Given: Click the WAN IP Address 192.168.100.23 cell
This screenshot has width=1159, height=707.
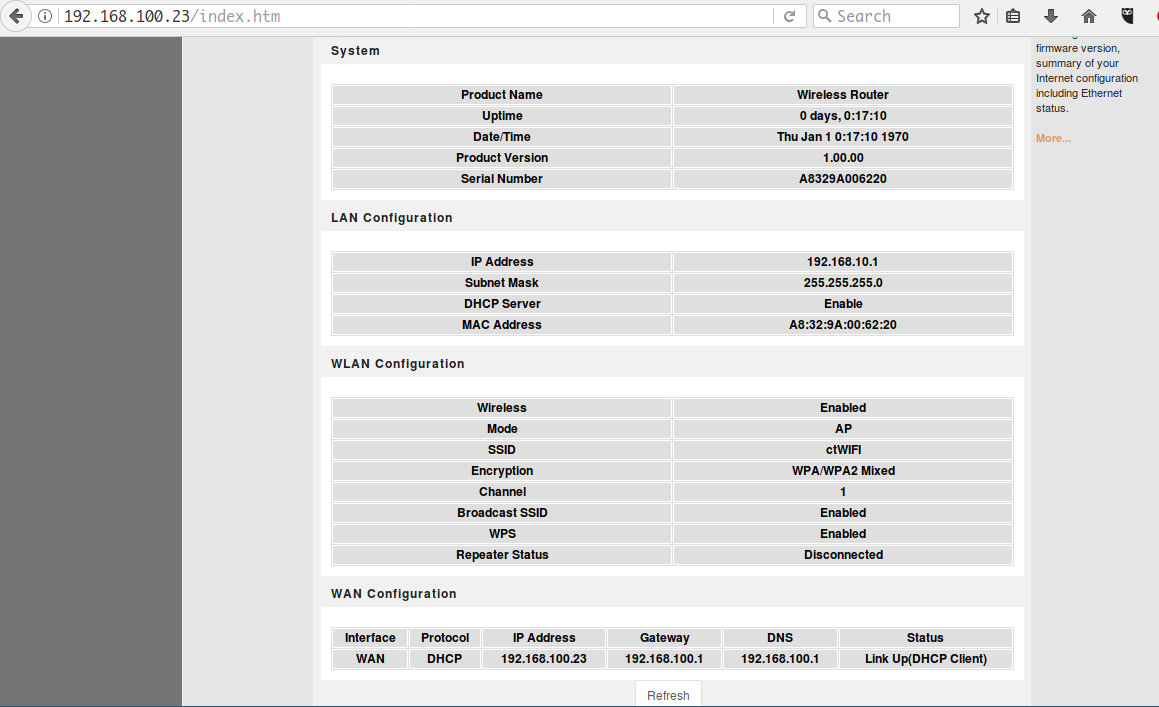Looking at the screenshot, I should (543, 659).
